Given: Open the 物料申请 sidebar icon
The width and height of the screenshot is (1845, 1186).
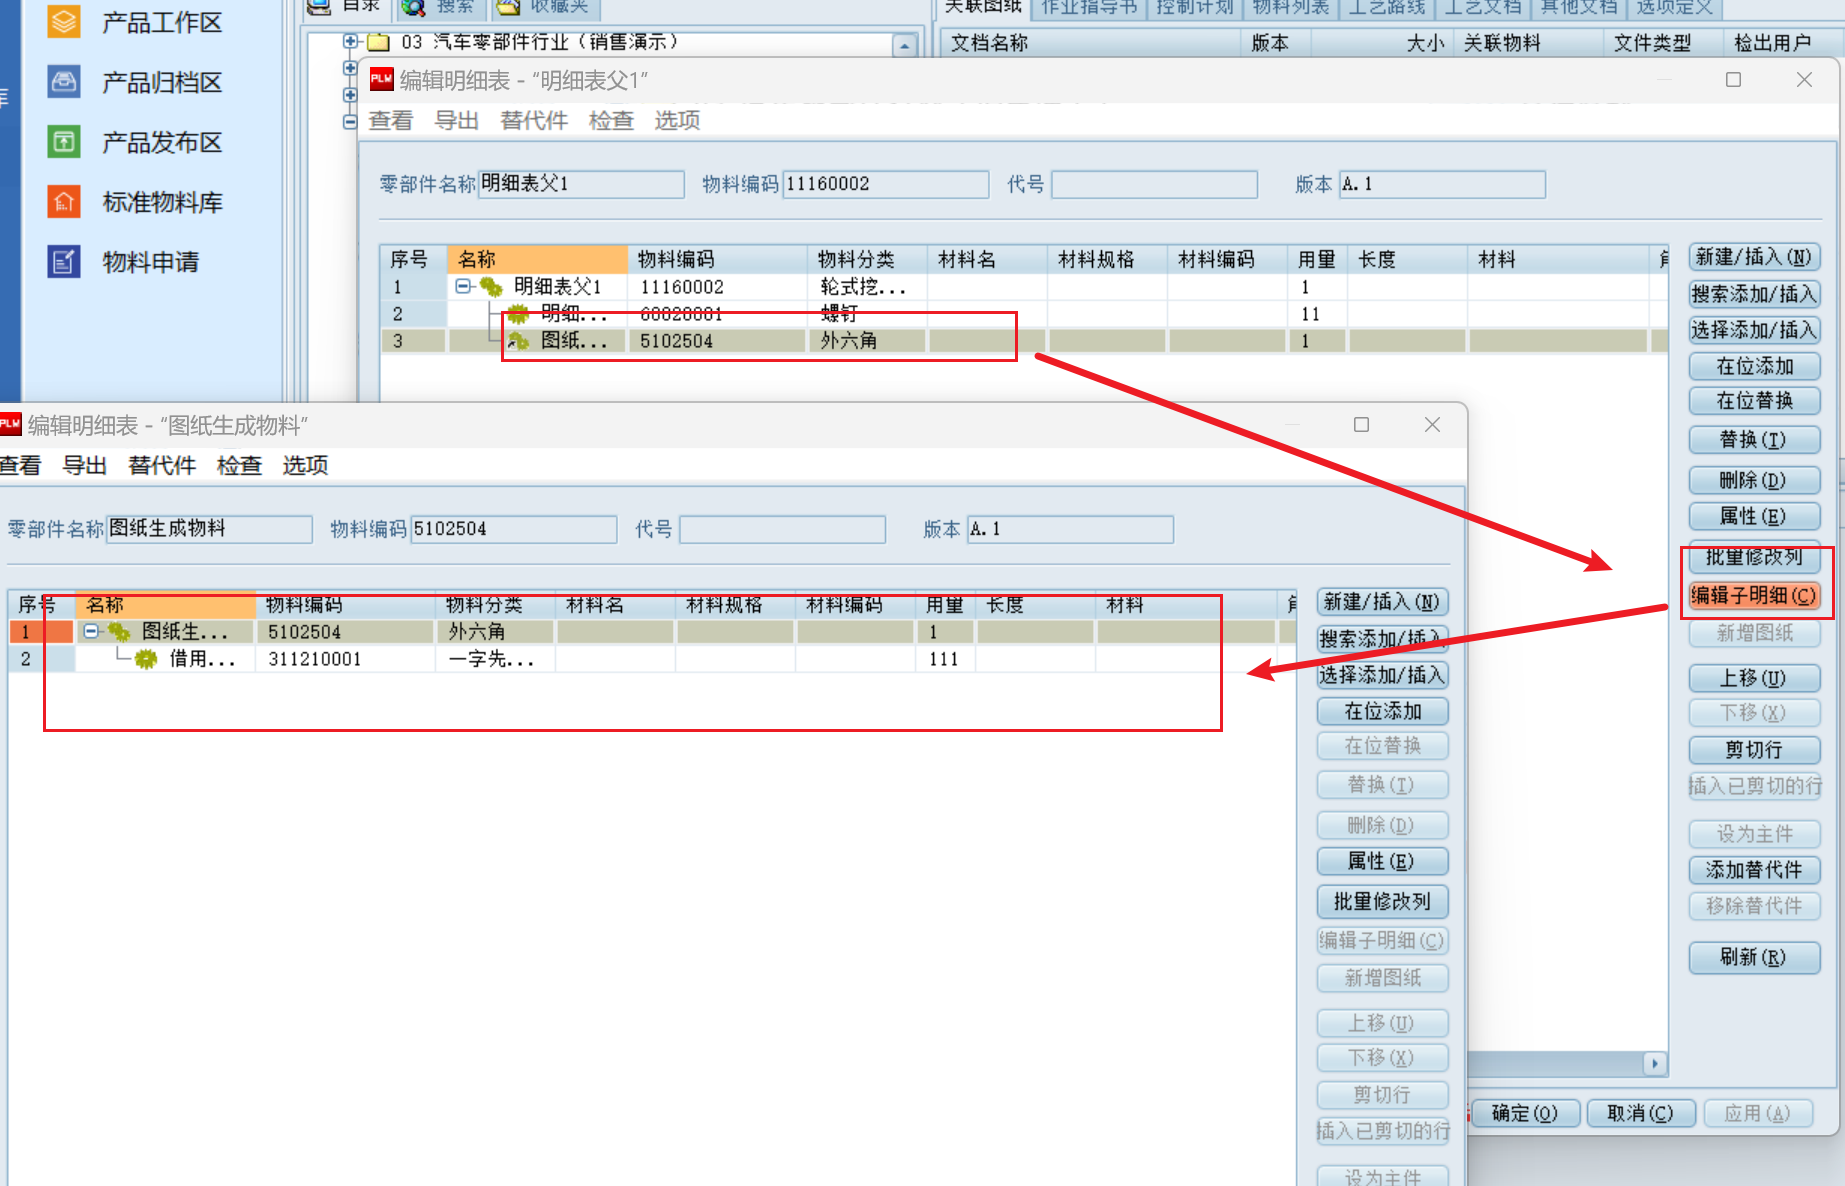Looking at the screenshot, I should click(x=64, y=262).
